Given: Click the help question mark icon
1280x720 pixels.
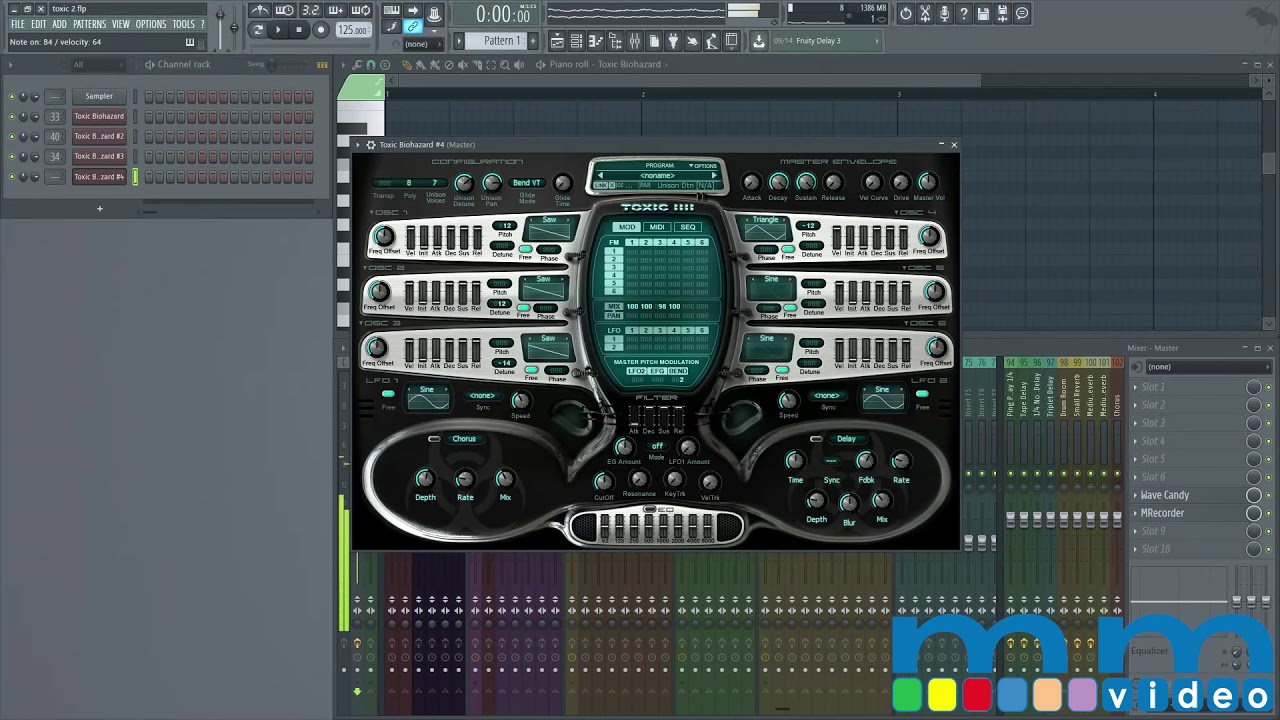Looking at the screenshot, I should pyautogui.click(x=964, y=13).
